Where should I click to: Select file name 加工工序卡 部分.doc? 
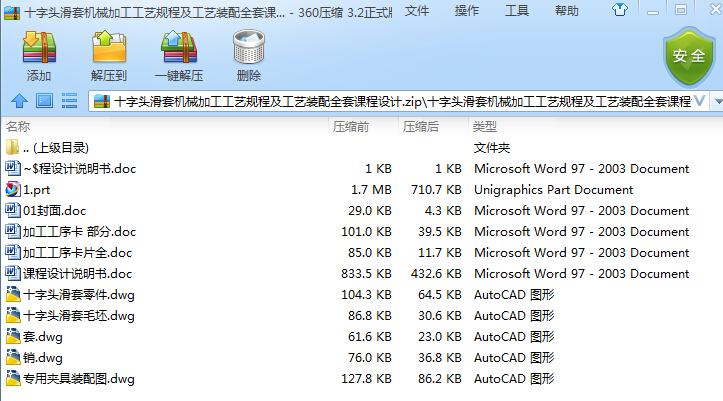point(79,232)
